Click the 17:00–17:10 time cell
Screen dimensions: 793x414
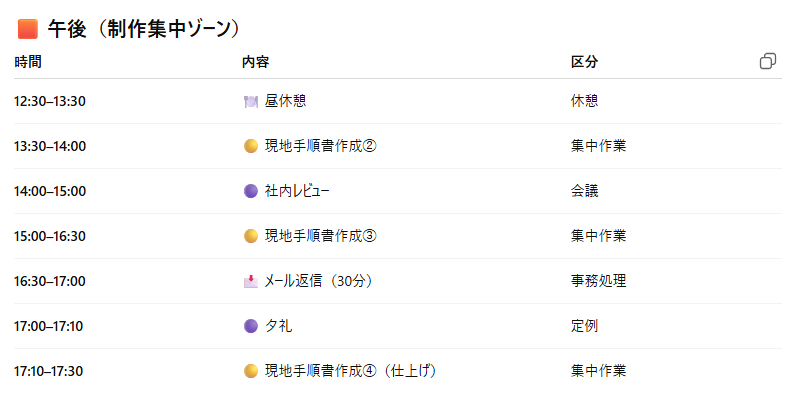(50, 326)
